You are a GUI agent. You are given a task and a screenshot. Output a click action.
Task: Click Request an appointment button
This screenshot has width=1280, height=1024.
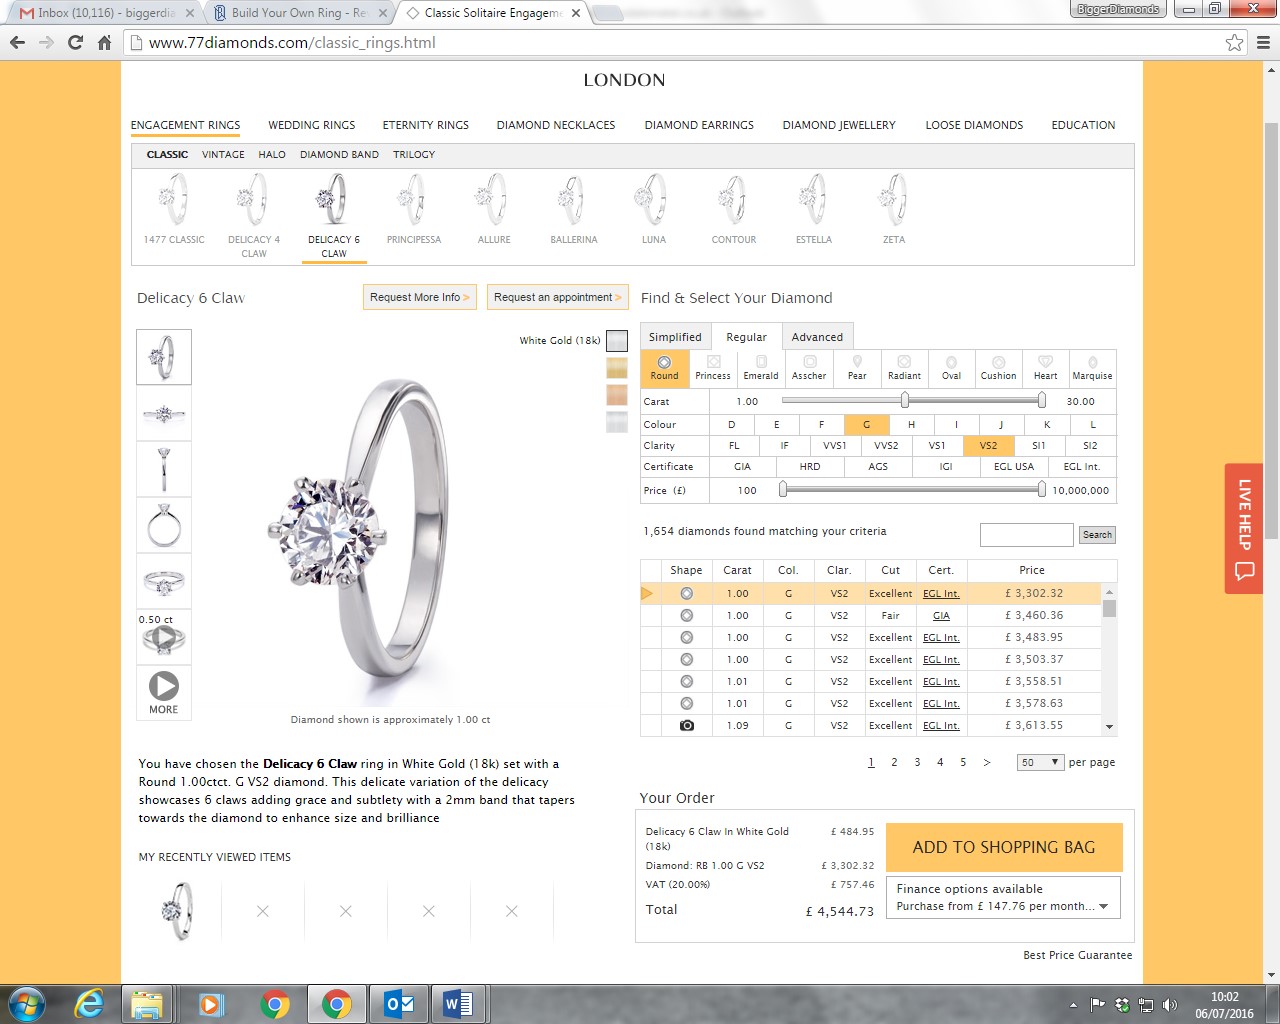558,297
